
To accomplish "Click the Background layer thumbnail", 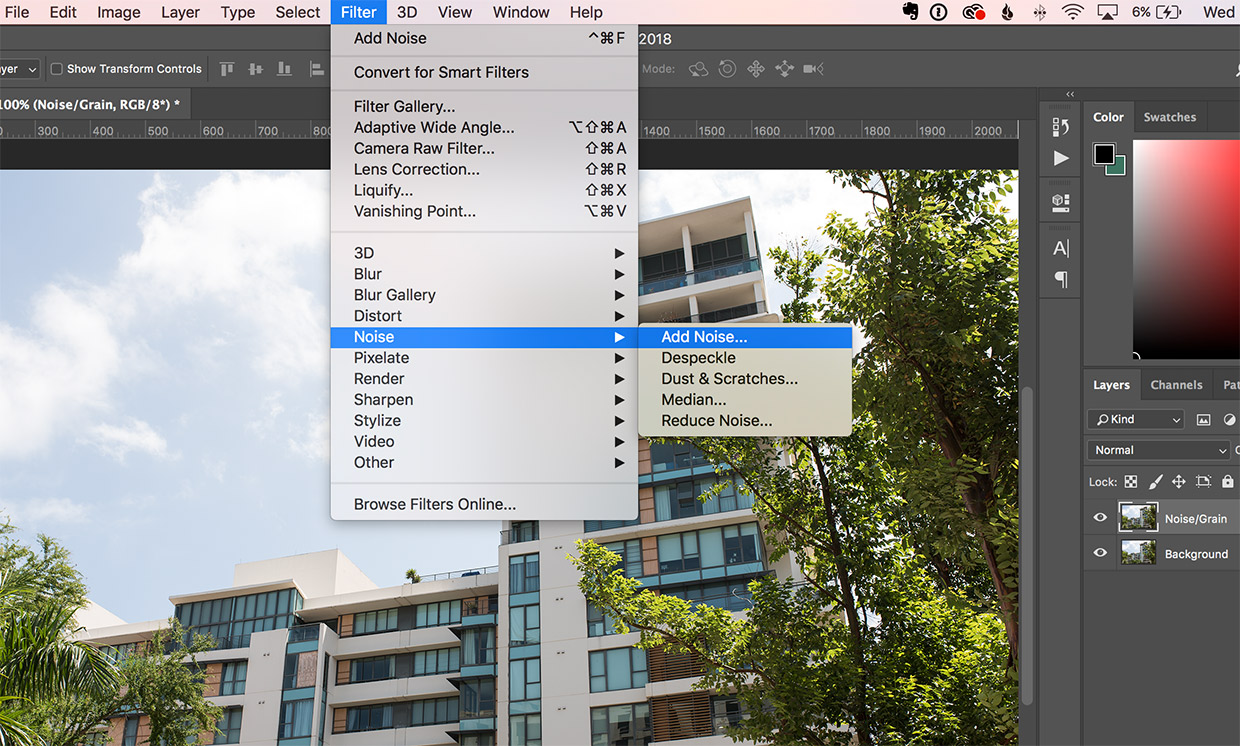I will 1138,552.
